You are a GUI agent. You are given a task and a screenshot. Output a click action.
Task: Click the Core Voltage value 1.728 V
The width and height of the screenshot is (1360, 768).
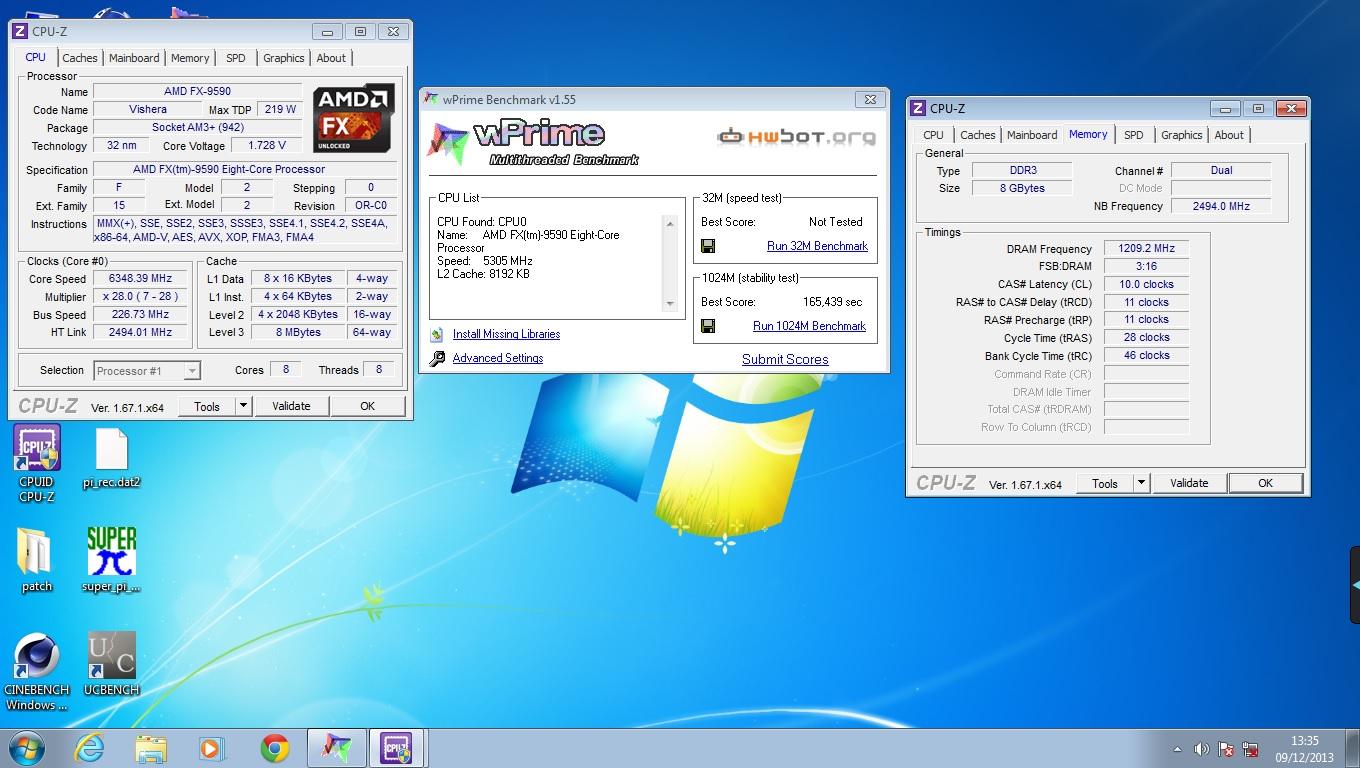click(266, 145)
